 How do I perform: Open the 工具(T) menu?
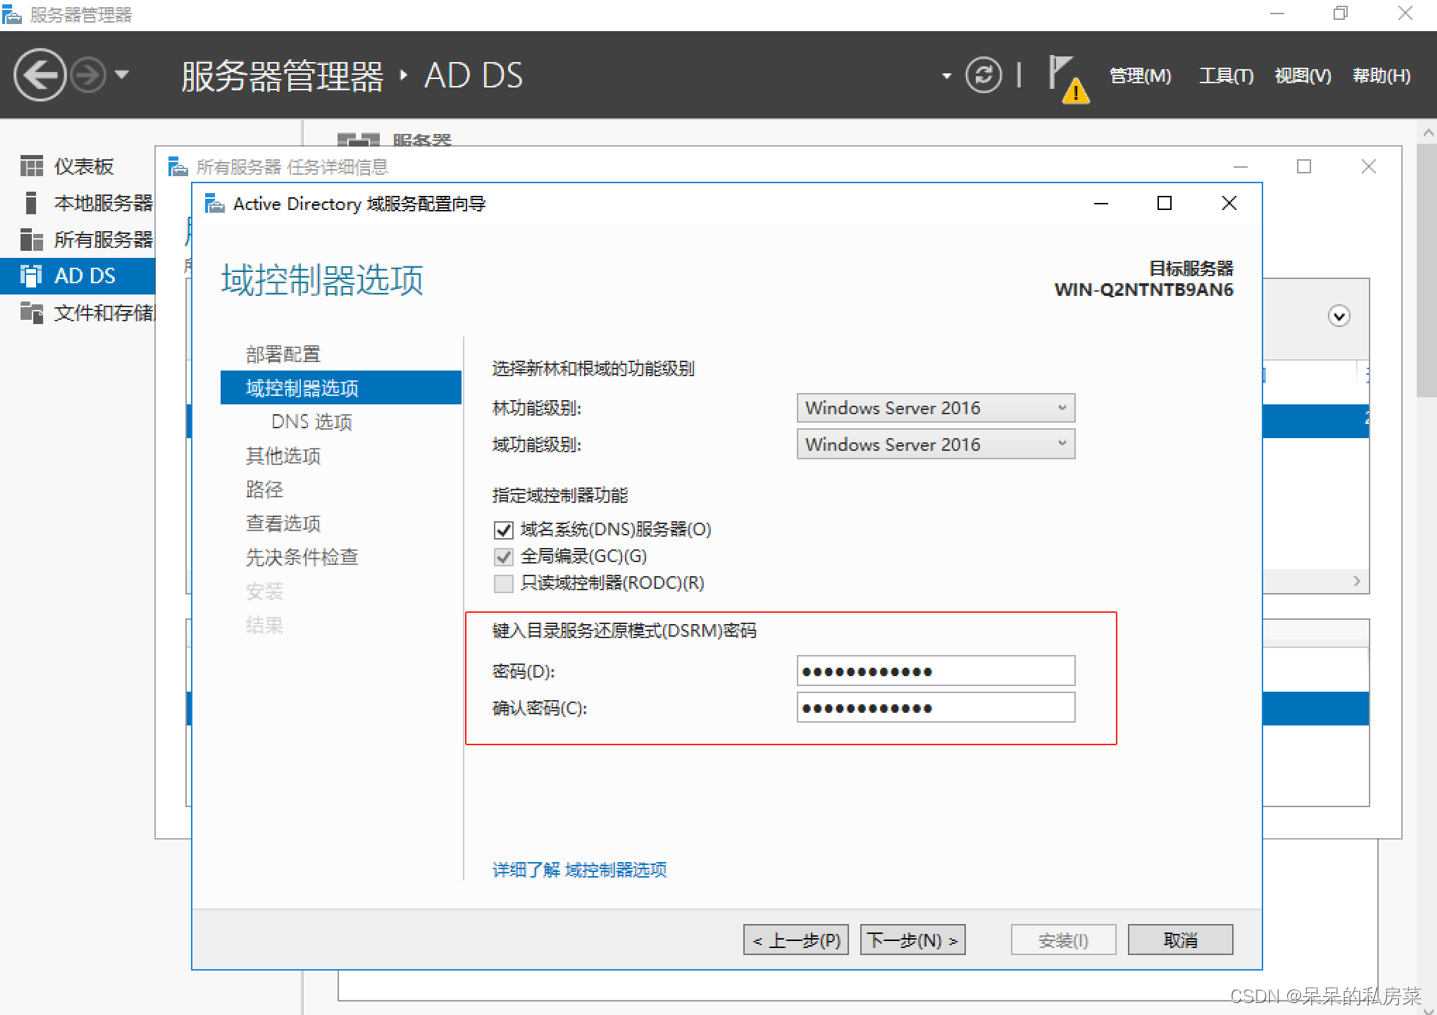(1226, 76)
